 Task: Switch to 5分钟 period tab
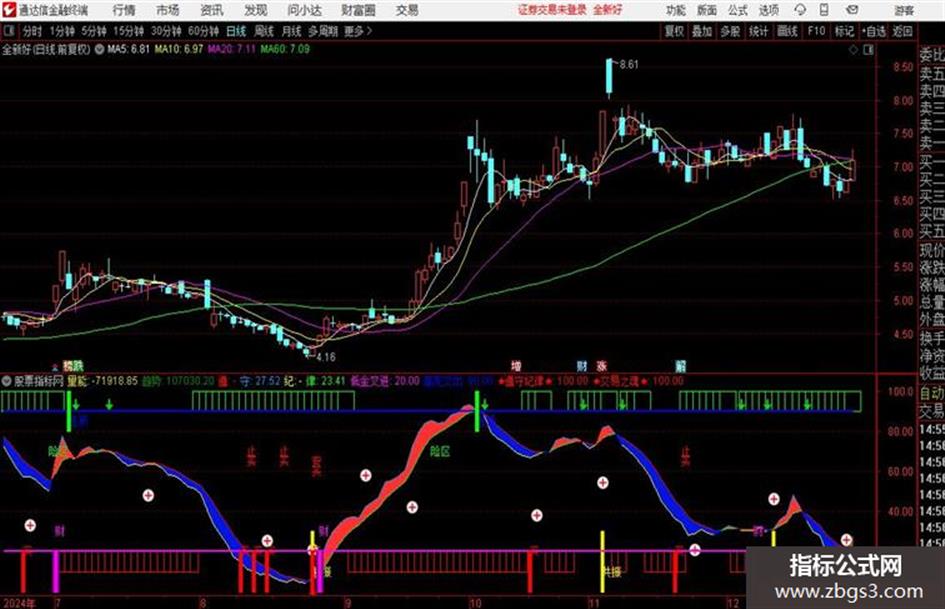coord(93,31)
